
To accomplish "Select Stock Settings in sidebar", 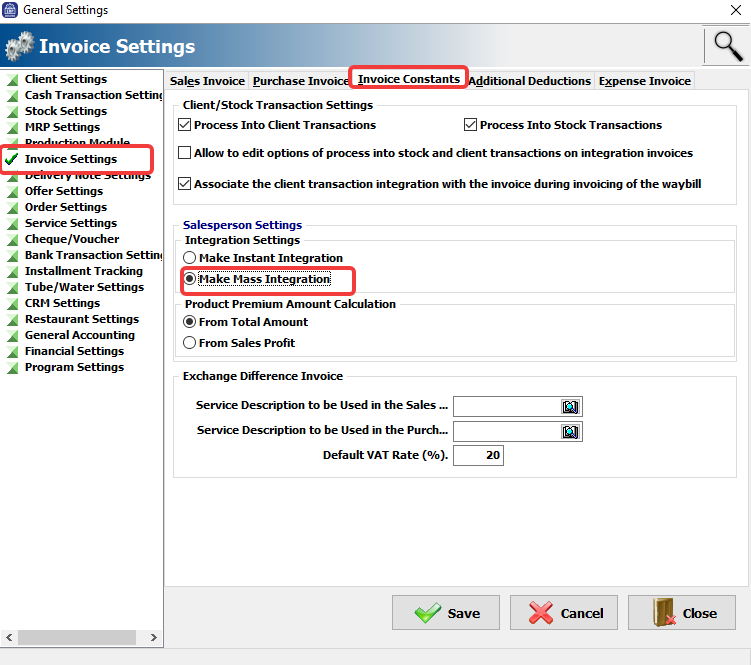I will 66,111.
